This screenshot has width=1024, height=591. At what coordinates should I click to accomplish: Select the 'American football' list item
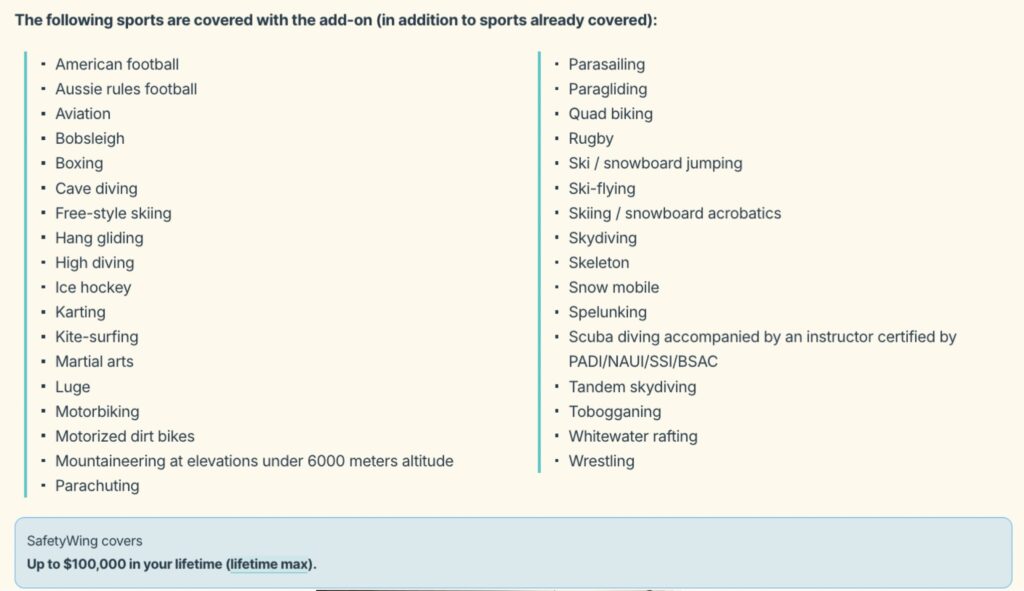(x=117, y=65)
